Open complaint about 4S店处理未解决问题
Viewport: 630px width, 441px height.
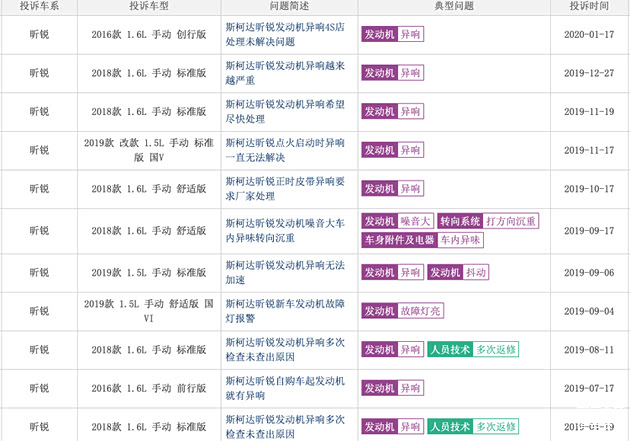click(288, 34)
